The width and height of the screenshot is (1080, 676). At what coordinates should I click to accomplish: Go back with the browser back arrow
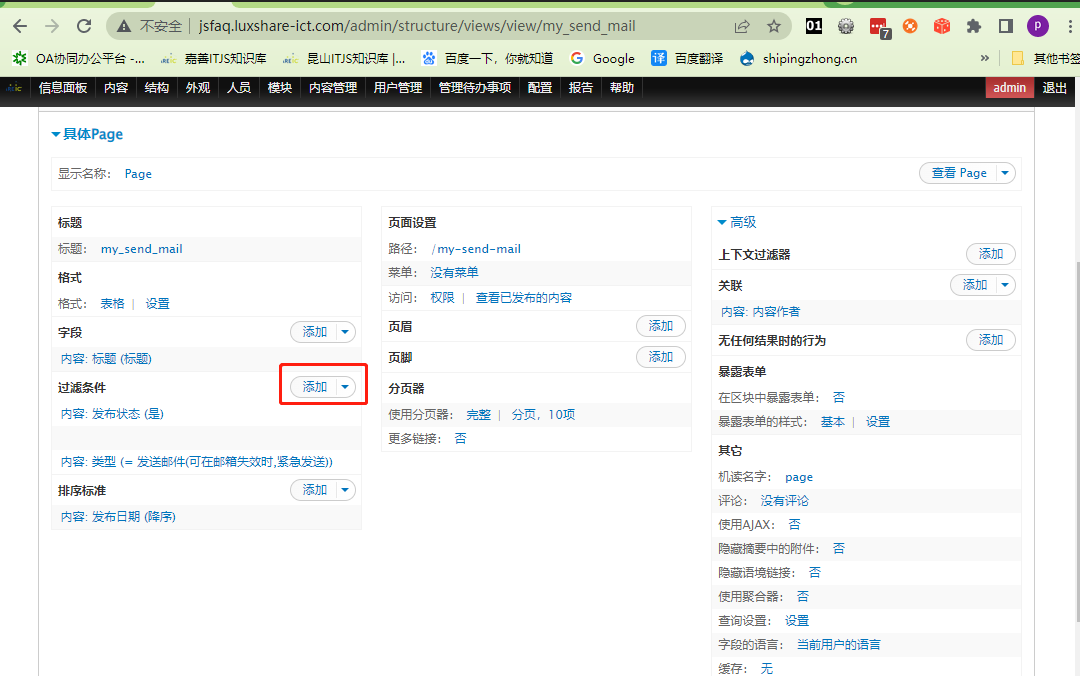click(x=20, y=26)
